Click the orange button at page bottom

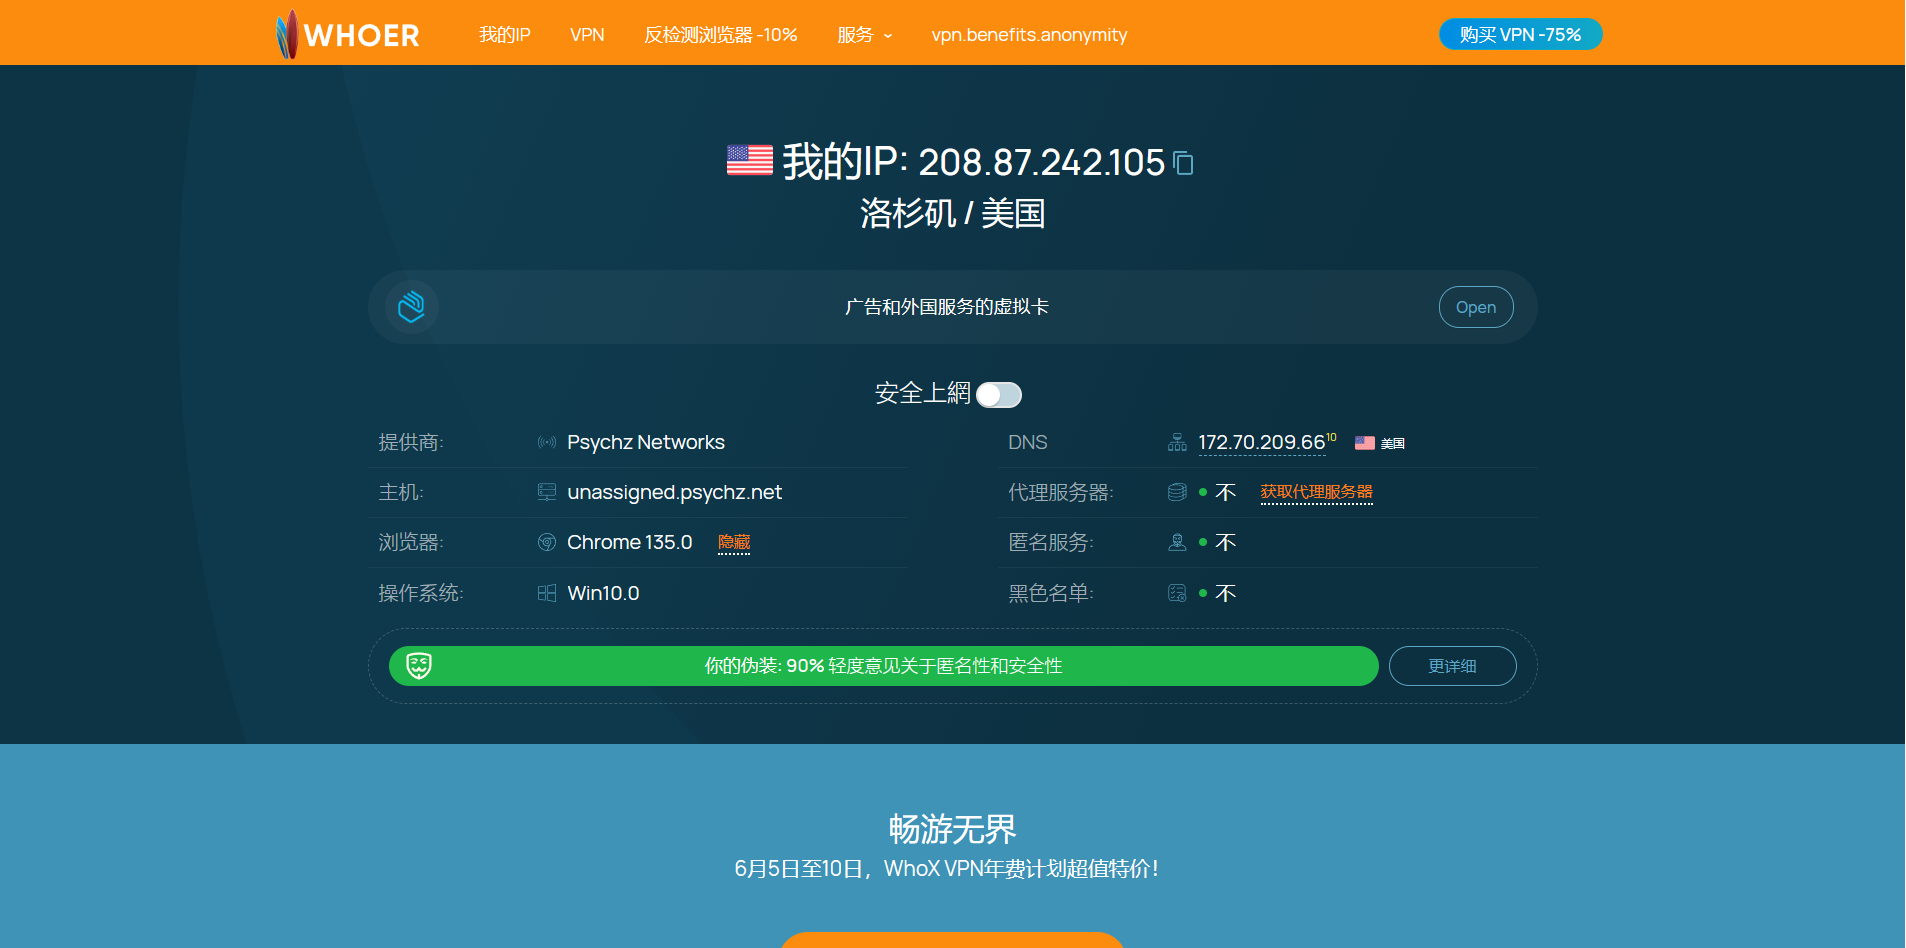point(952,940)
